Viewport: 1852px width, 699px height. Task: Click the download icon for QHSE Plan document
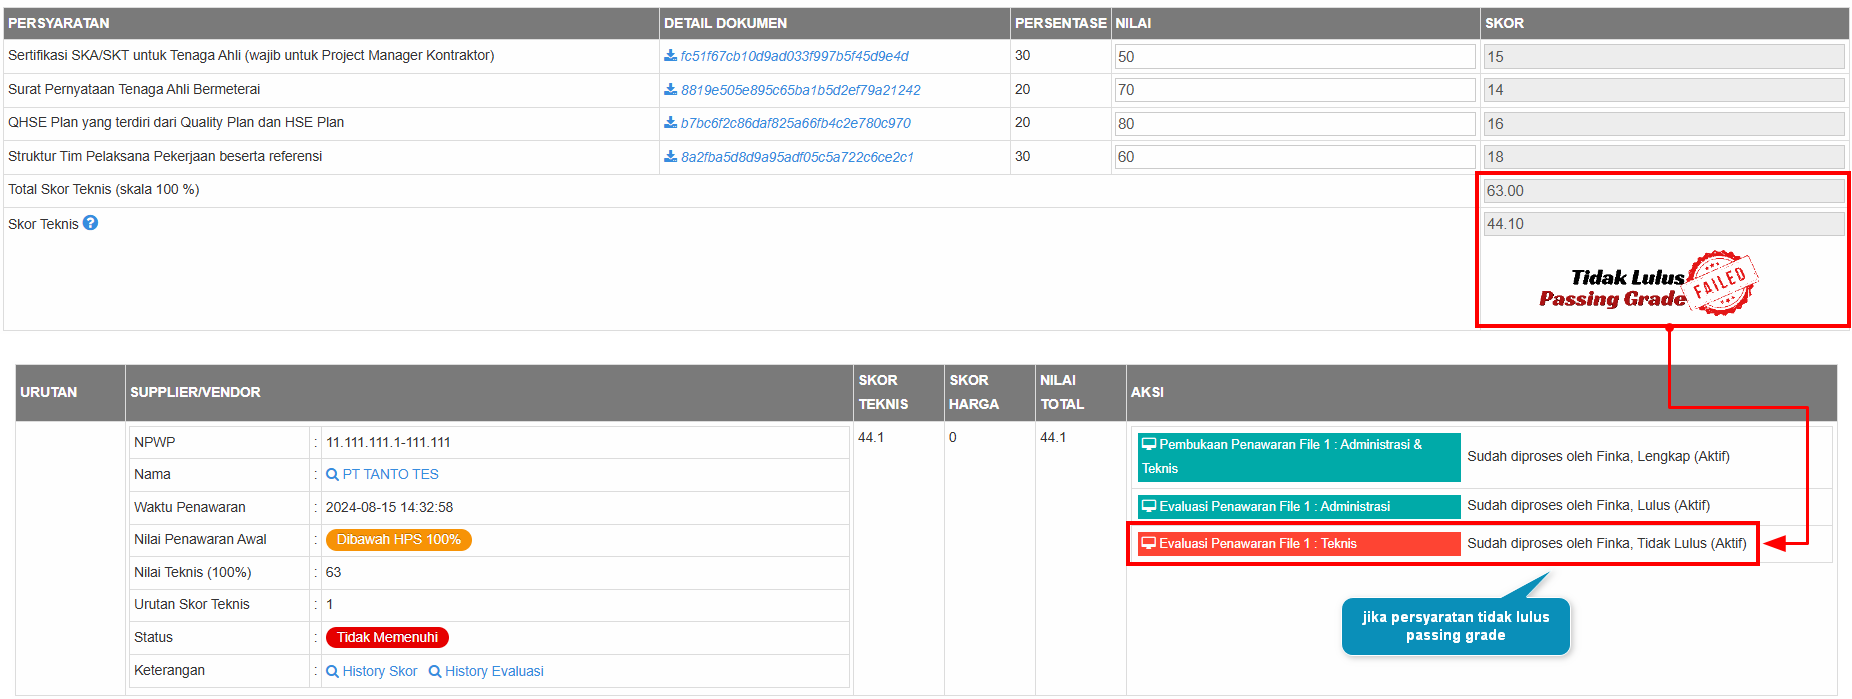pos(670,123)
